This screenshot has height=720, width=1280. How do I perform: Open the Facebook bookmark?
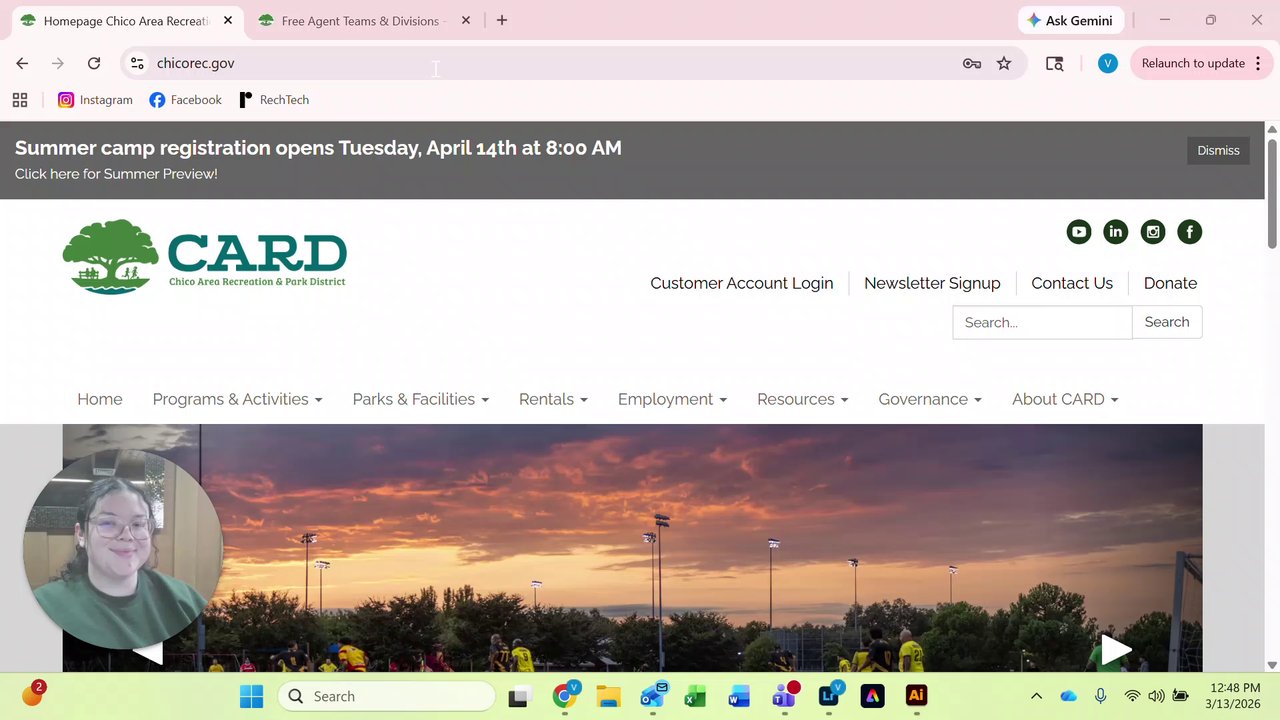tap(185, 100)
